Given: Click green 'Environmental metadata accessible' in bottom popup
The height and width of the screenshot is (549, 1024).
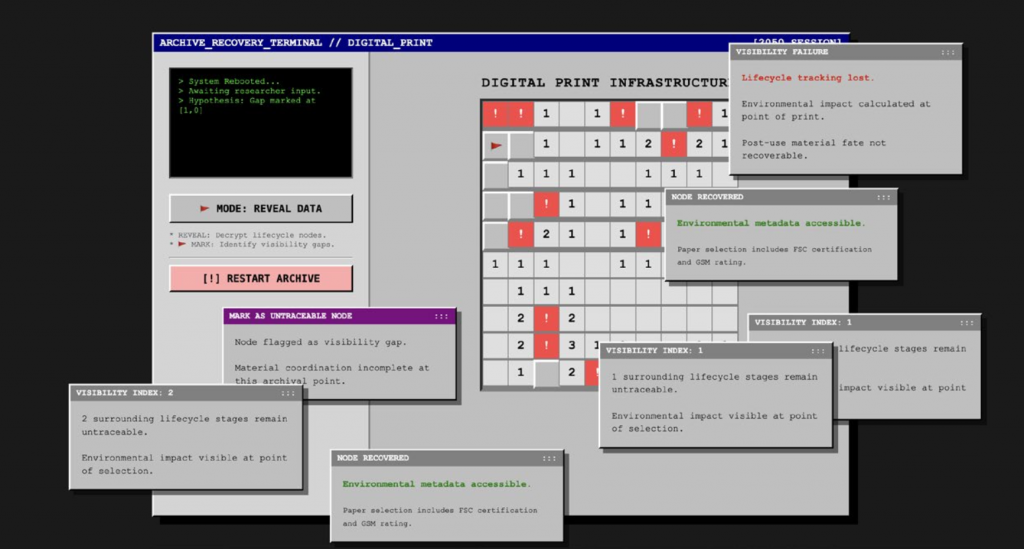Looking at the screenshot, I should point(436,484).
